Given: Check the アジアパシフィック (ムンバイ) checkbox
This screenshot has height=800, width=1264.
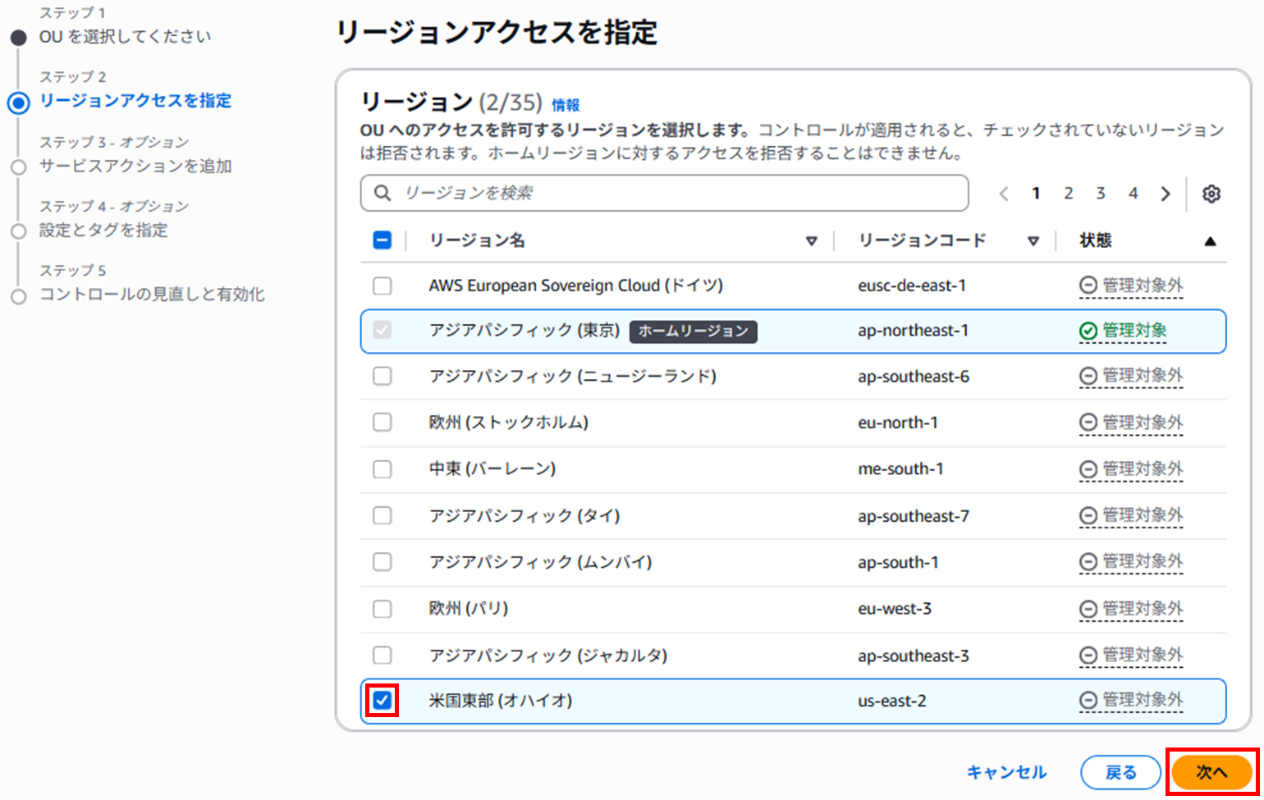Looking at the screenshot, I should coord(382,562).
